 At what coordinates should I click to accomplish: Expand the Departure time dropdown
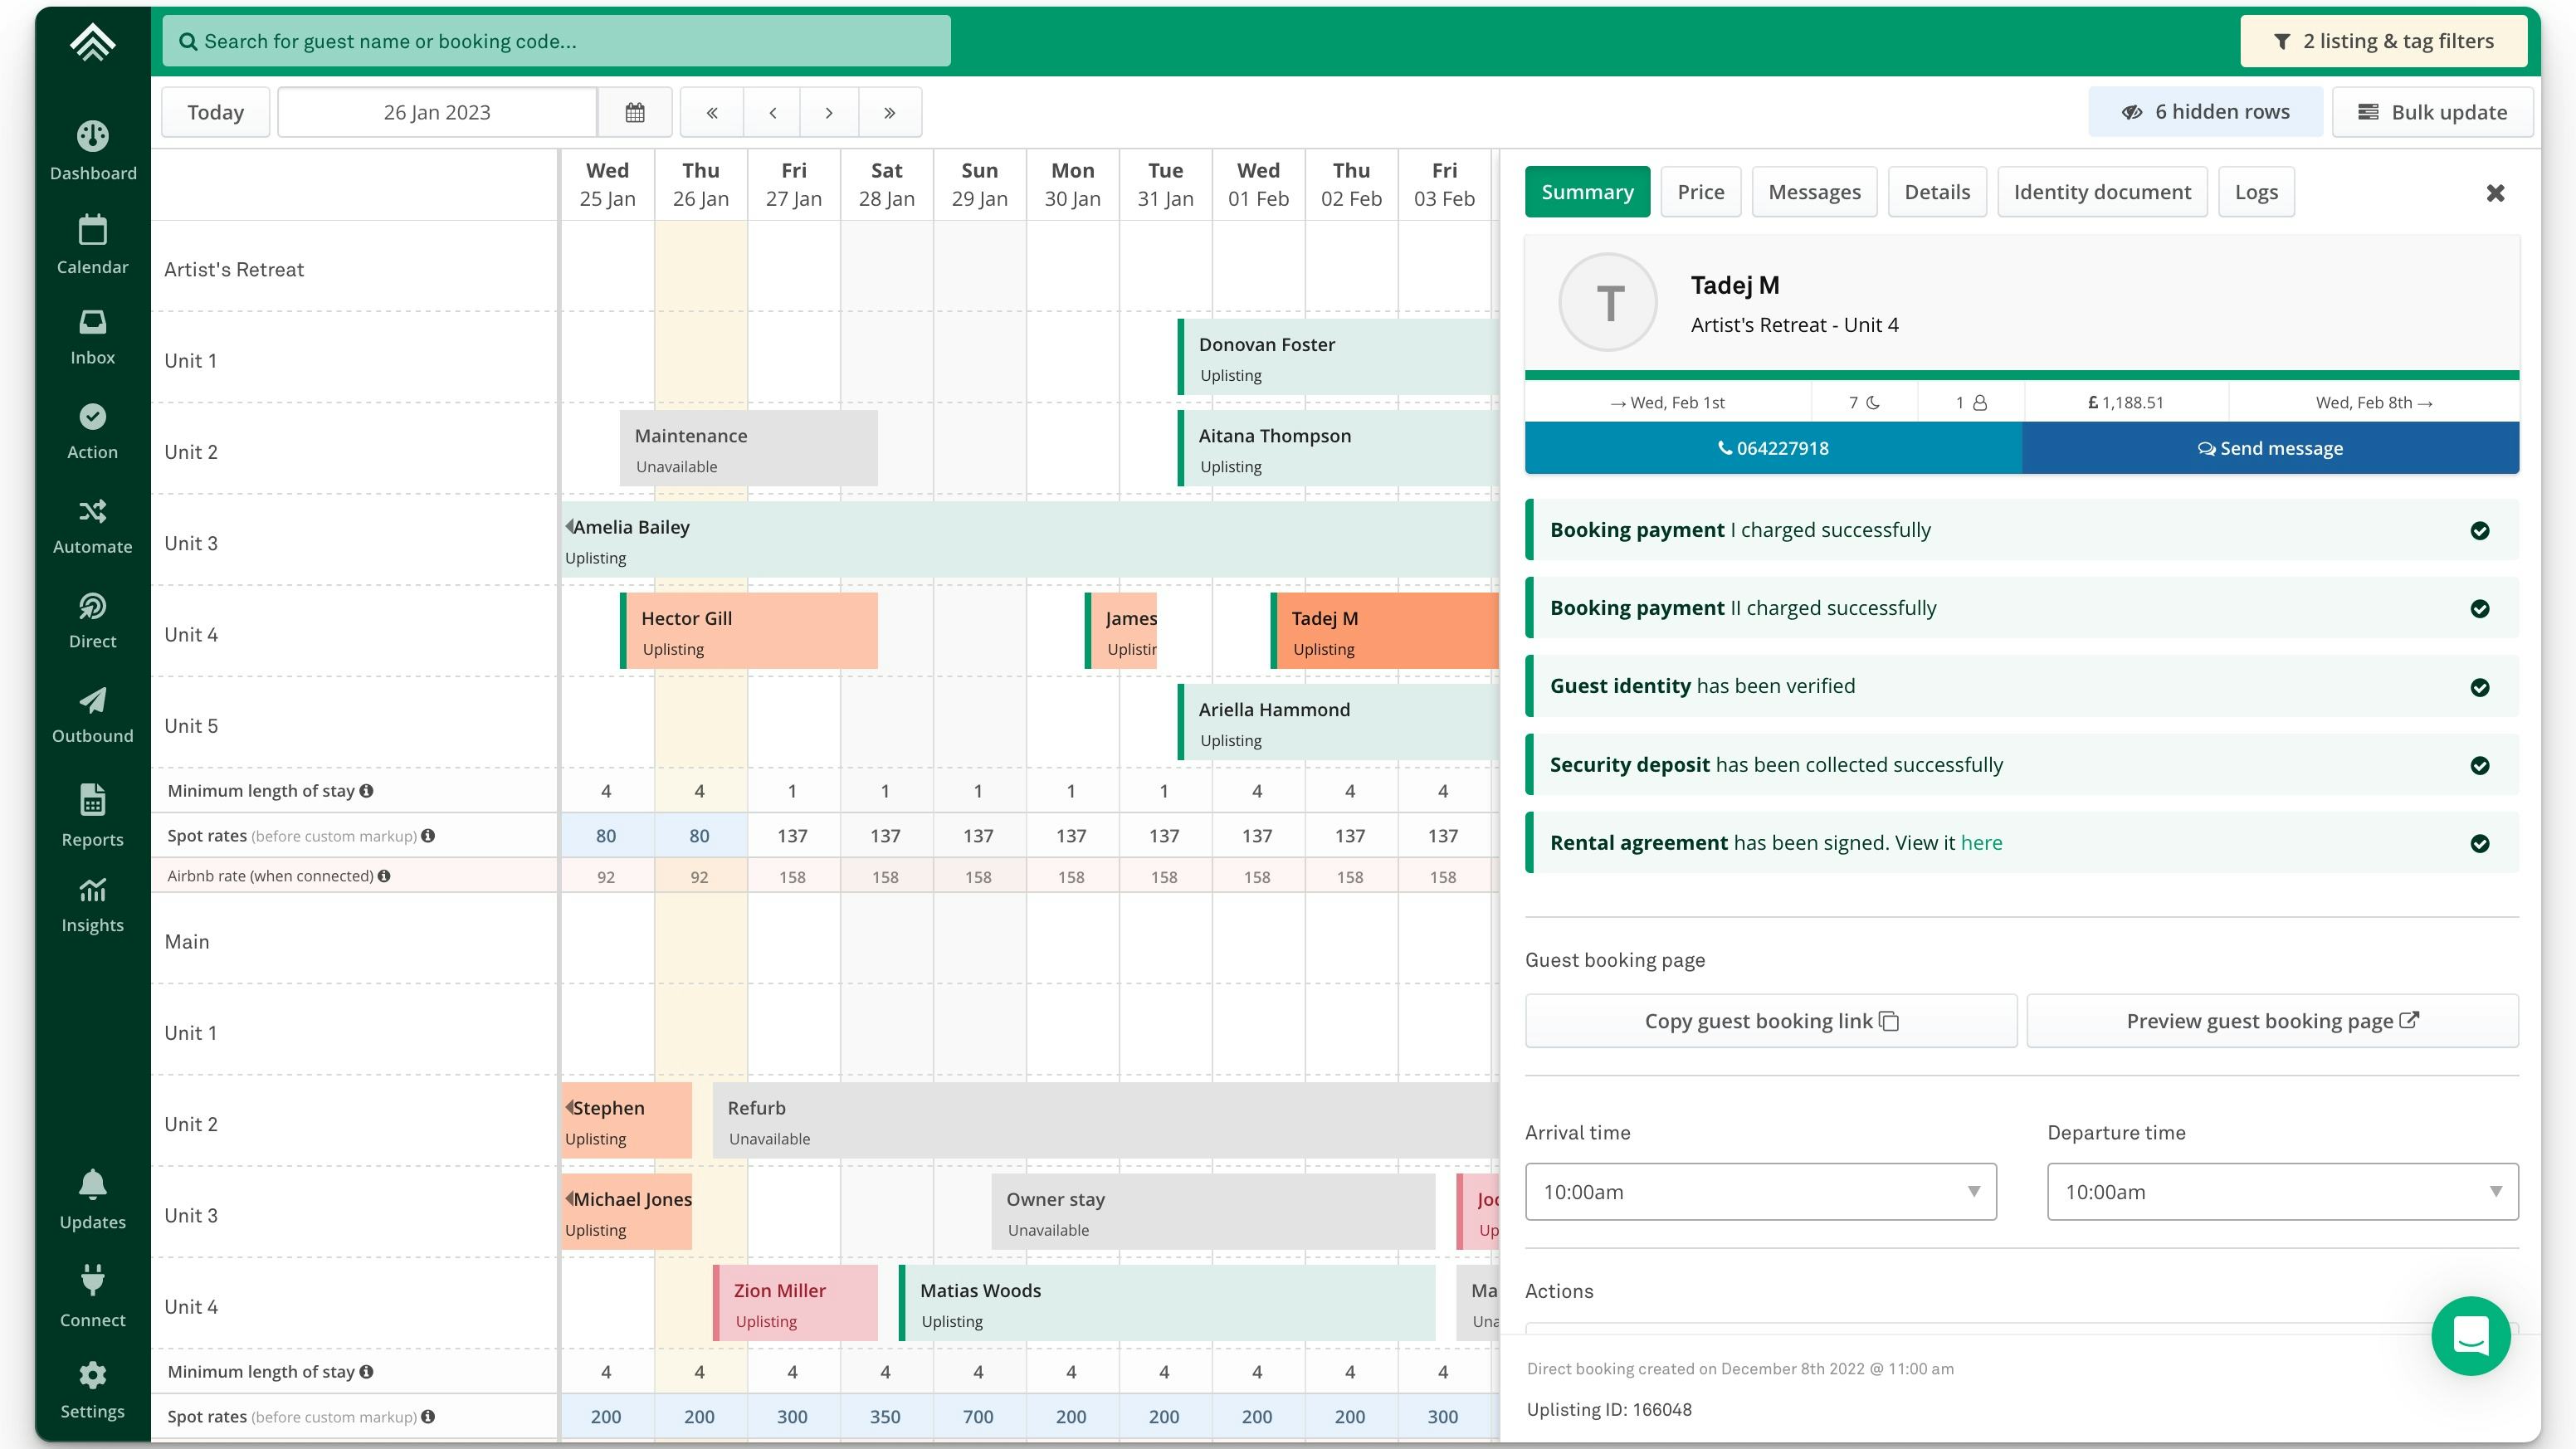click(x=2282, y=1191)
